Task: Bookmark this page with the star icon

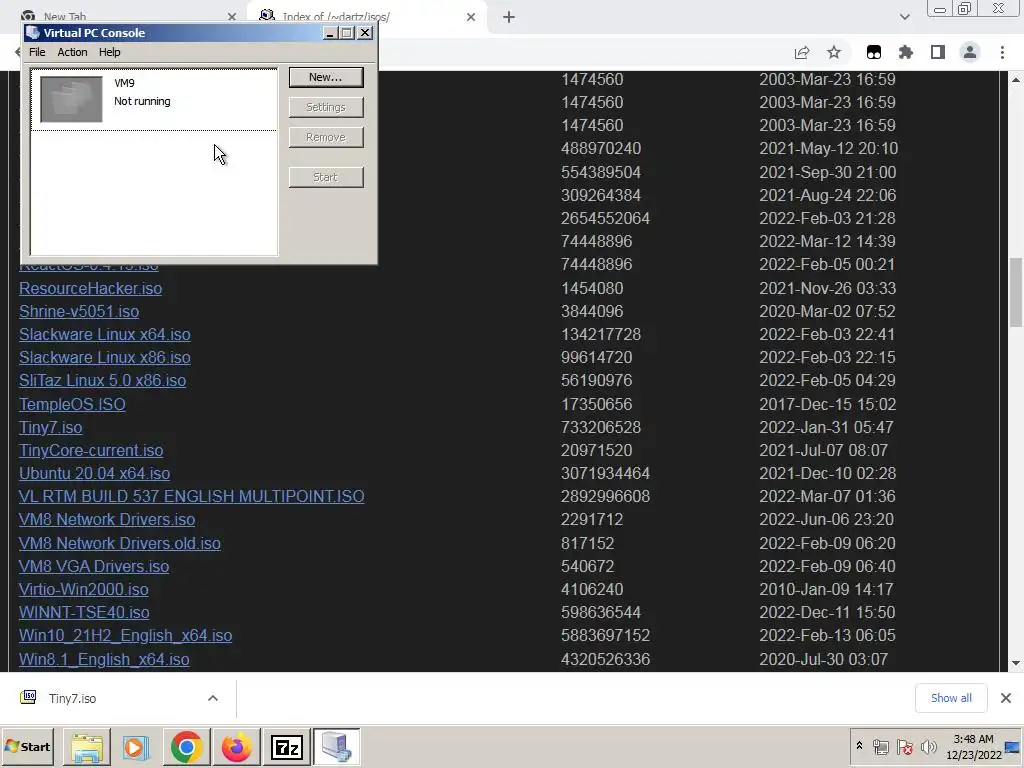Action: coord(834,52)
